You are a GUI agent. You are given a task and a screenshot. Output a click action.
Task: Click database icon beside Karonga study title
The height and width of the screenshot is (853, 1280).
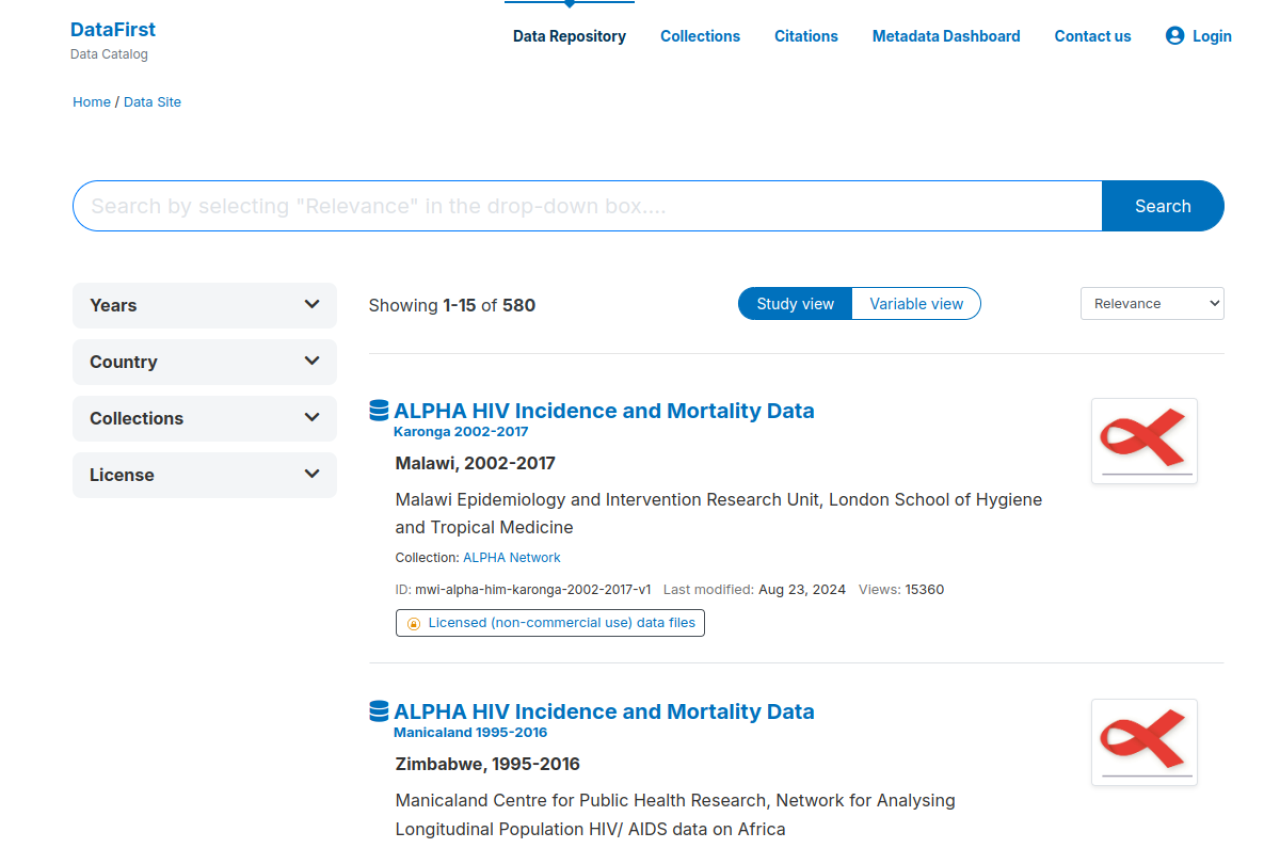click(379, 410)
